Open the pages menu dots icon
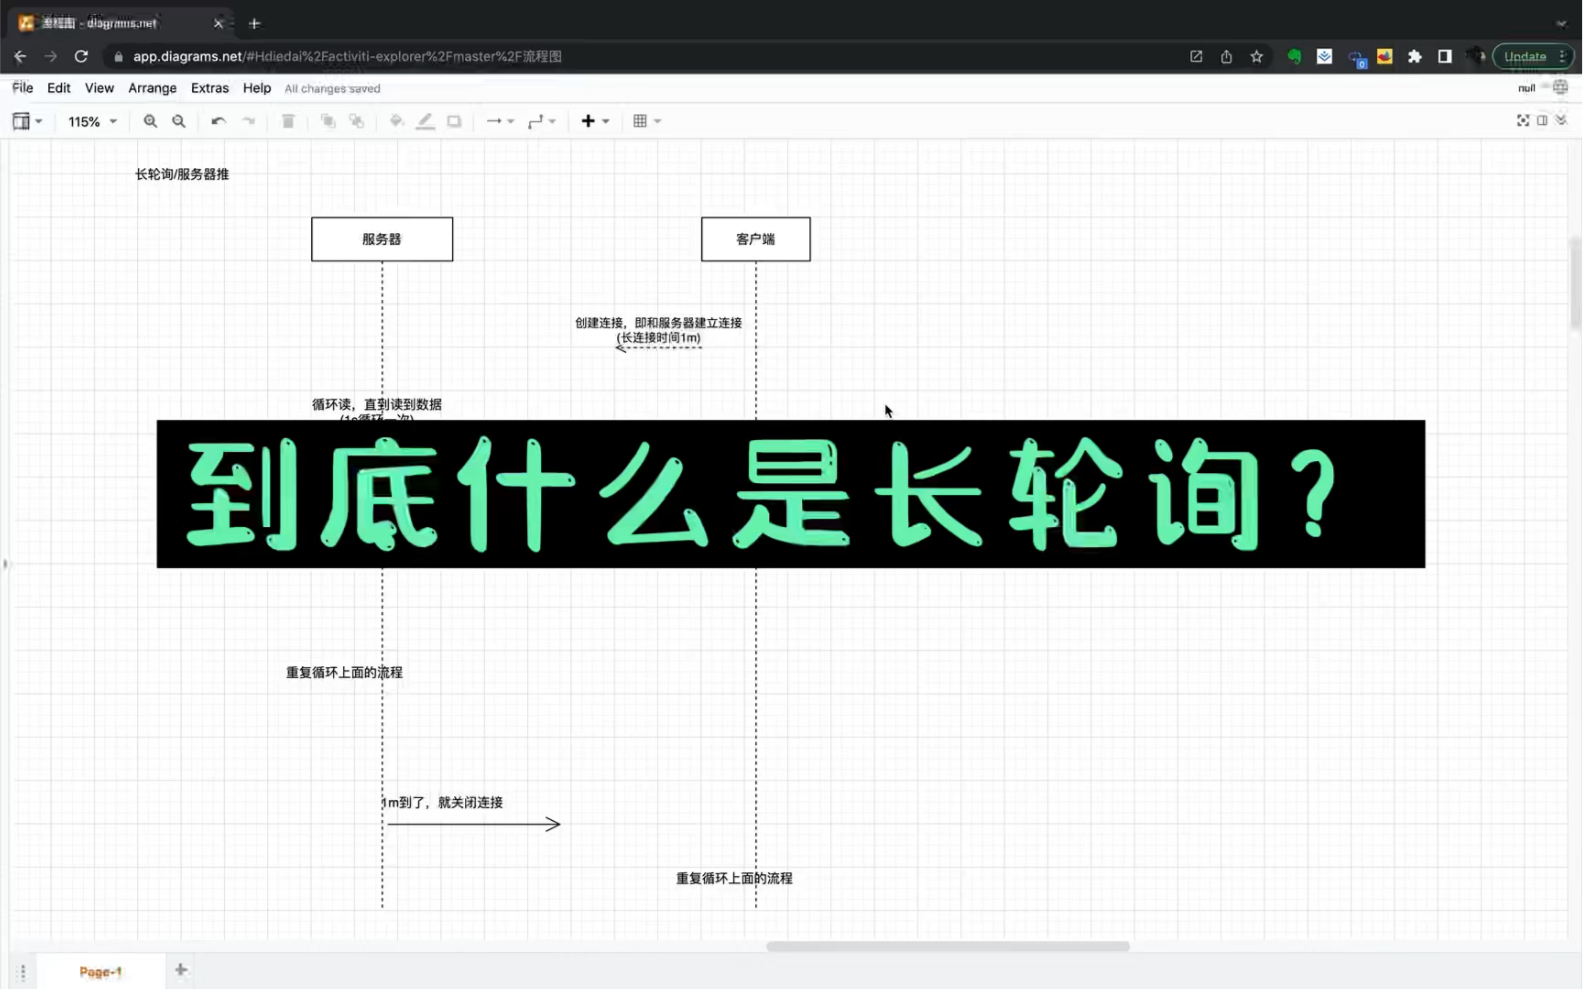This screenshot has width=1584, height=990. tap(22, 972)
